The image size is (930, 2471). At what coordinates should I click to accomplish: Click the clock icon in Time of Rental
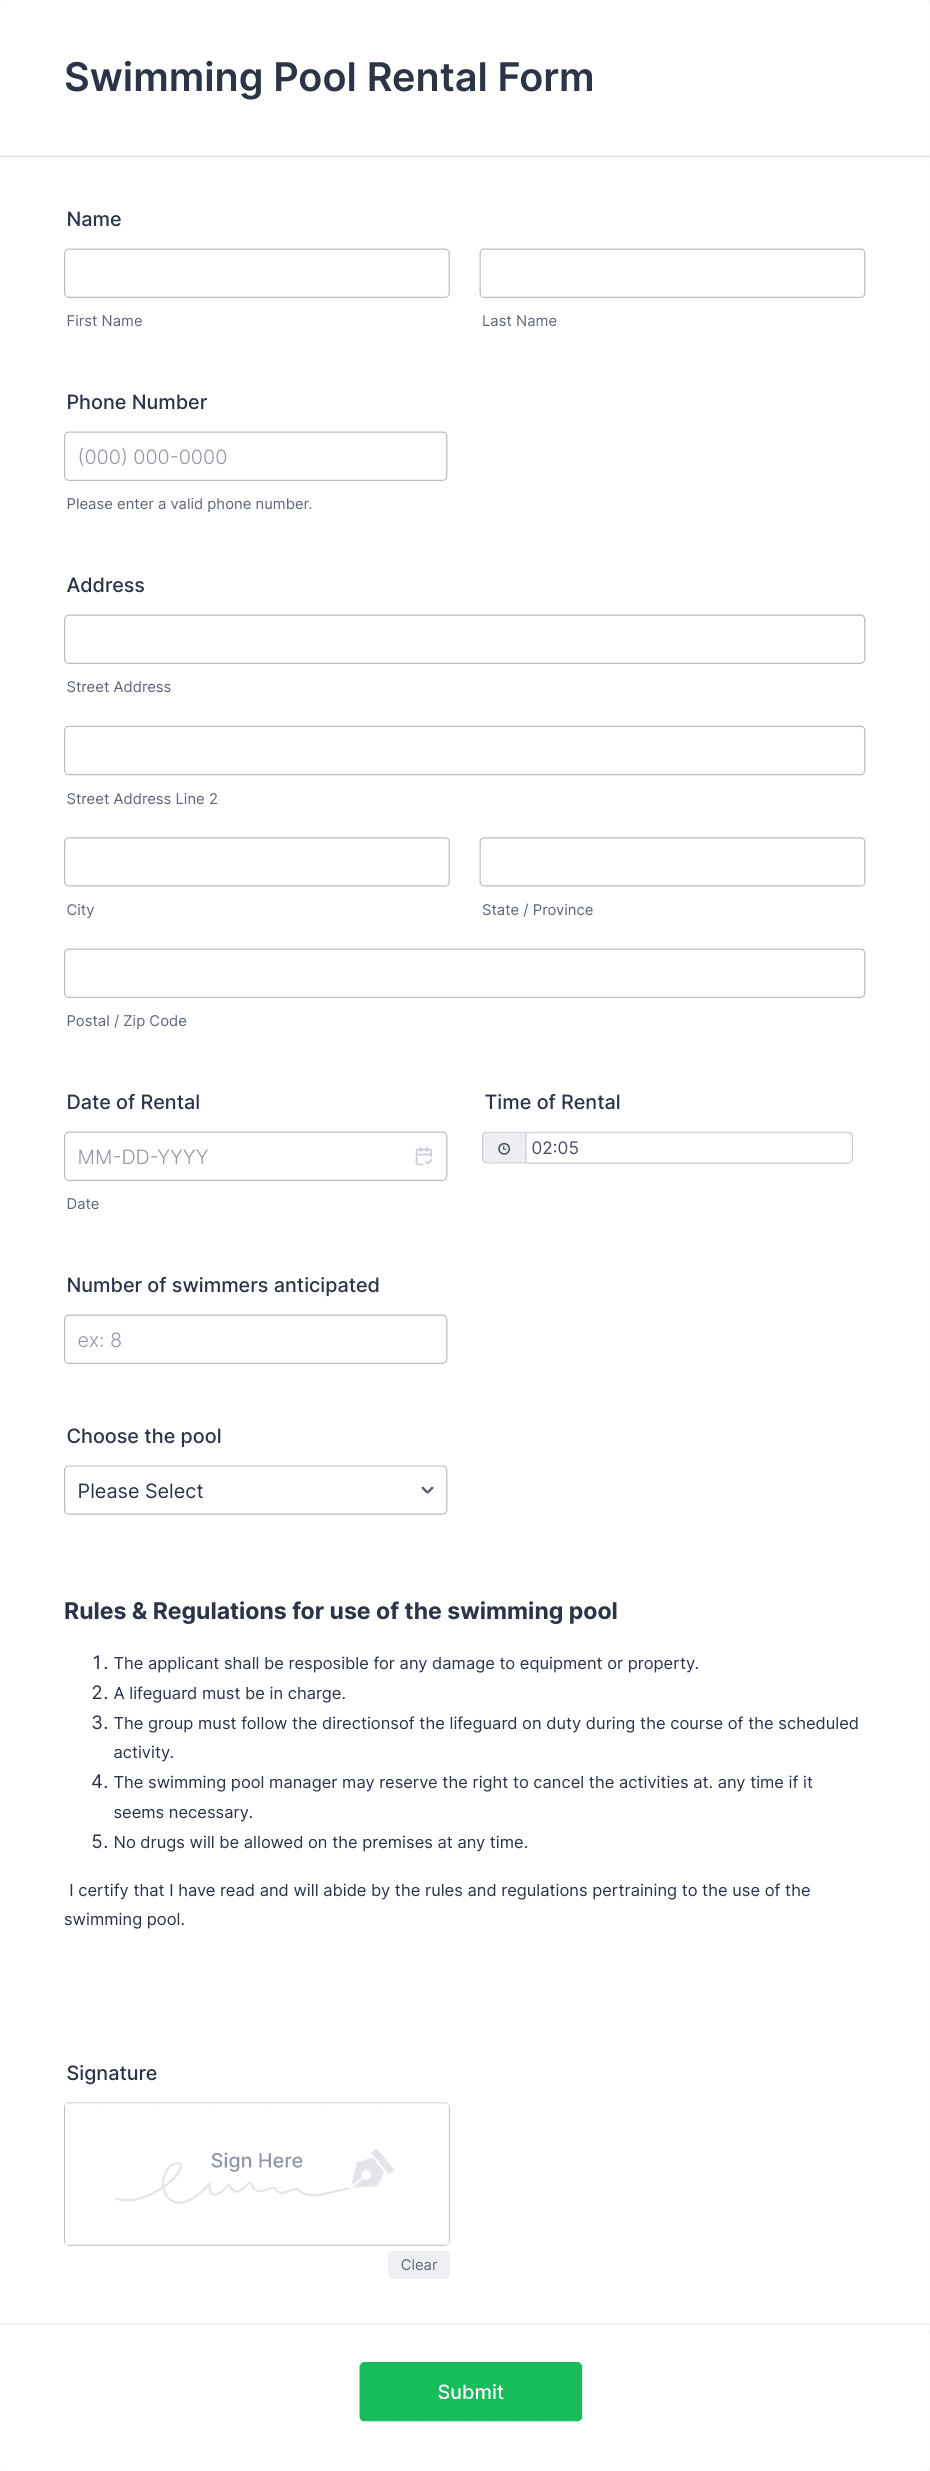click(505, 1148)
